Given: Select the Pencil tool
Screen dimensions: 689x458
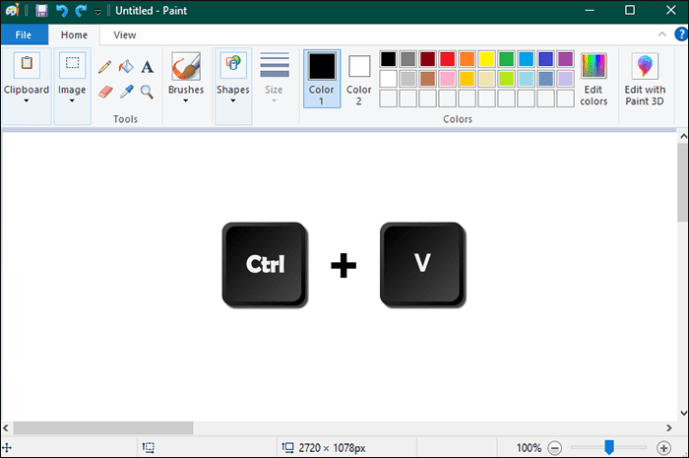Looking at the screenshot, I should [105, 67].
